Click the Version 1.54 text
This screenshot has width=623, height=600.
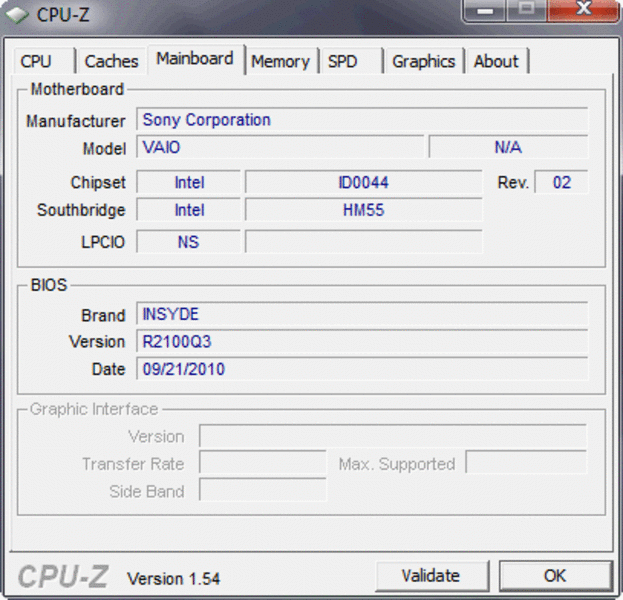(174, 579)
